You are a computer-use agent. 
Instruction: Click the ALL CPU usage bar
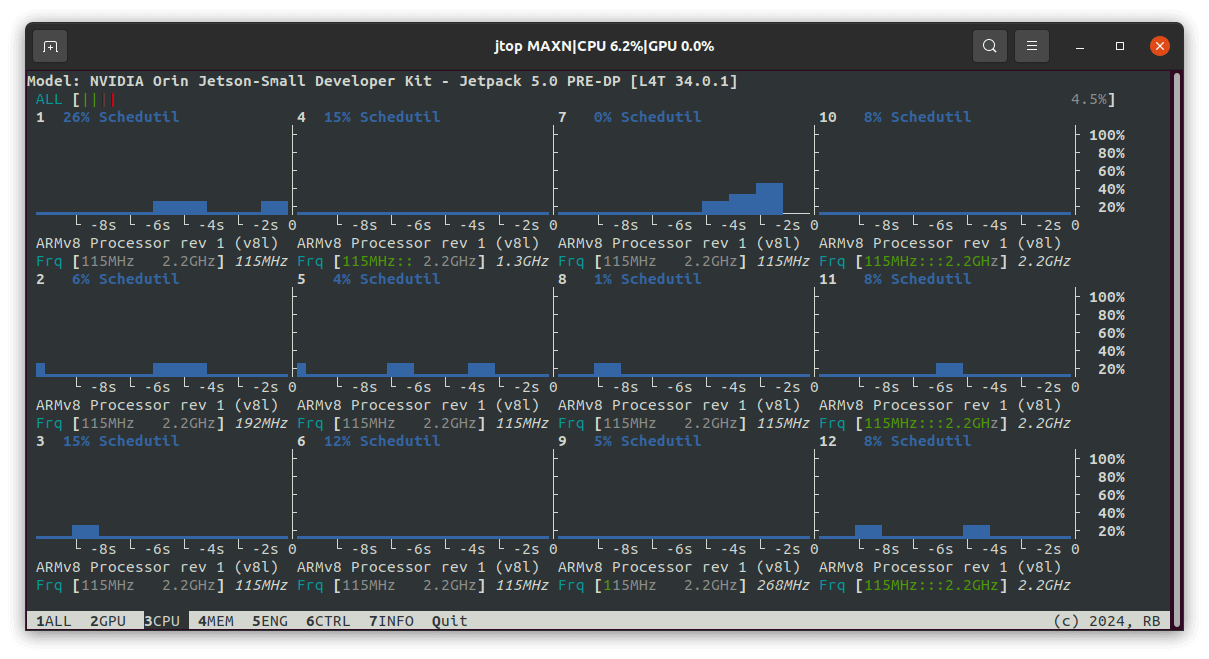click(575, 99)
